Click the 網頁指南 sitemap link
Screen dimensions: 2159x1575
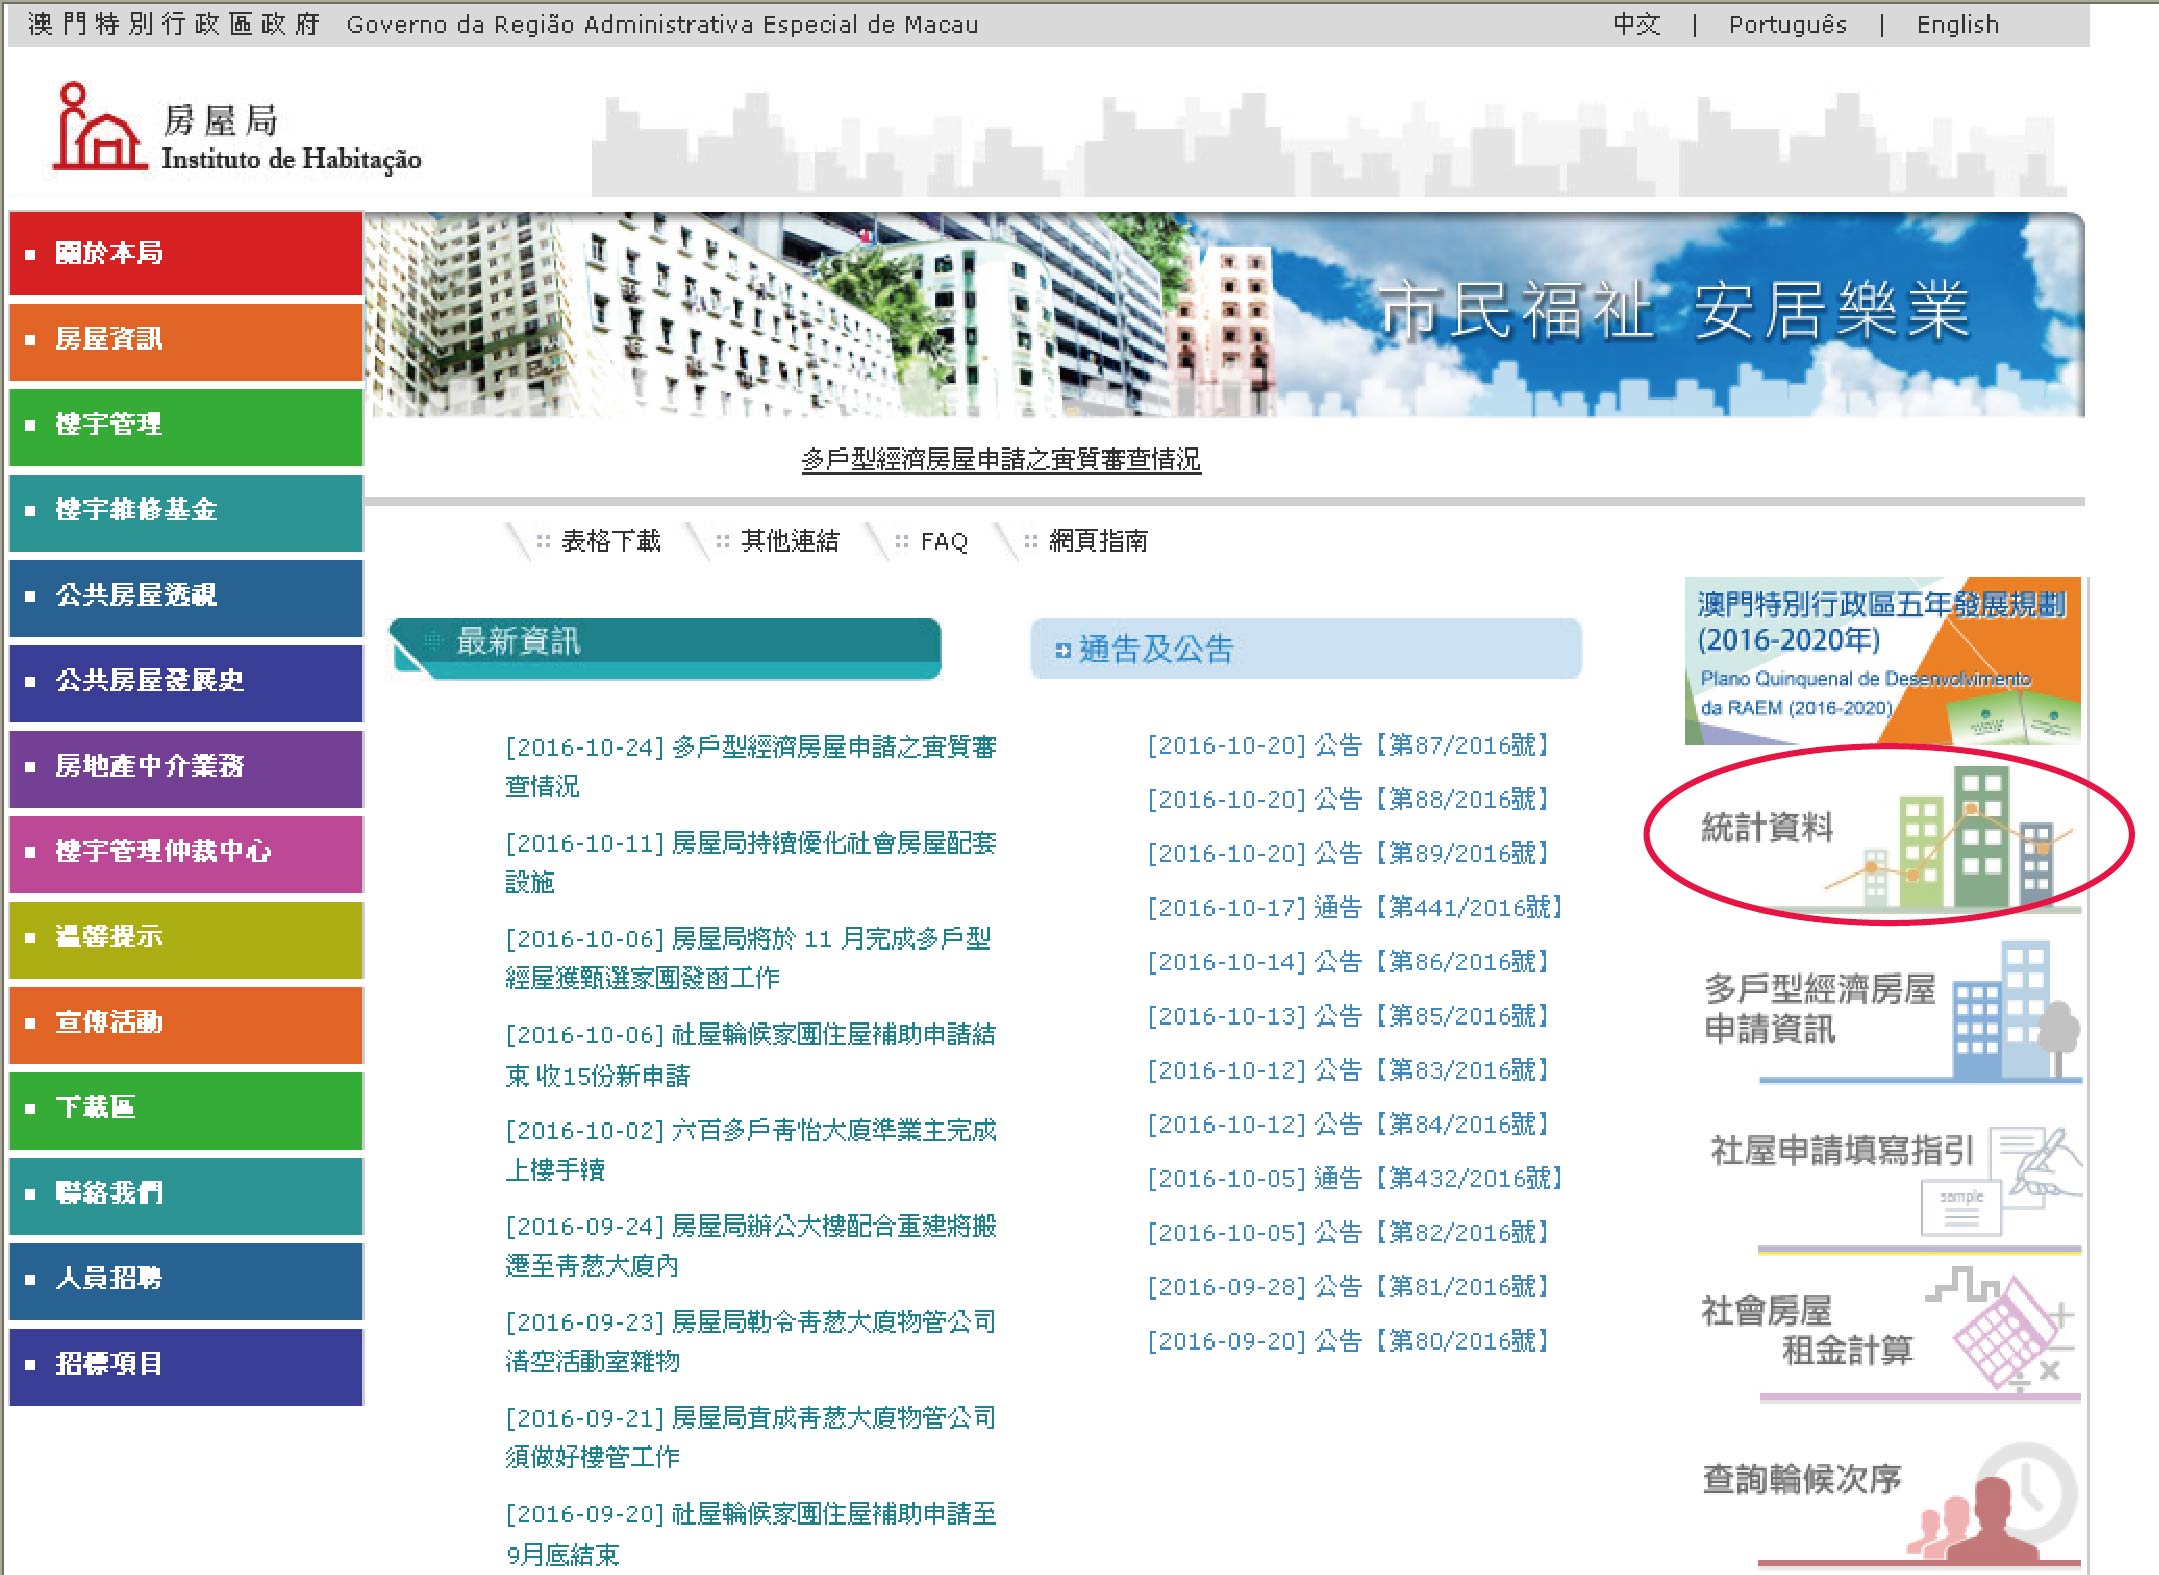coord(1097,541)
